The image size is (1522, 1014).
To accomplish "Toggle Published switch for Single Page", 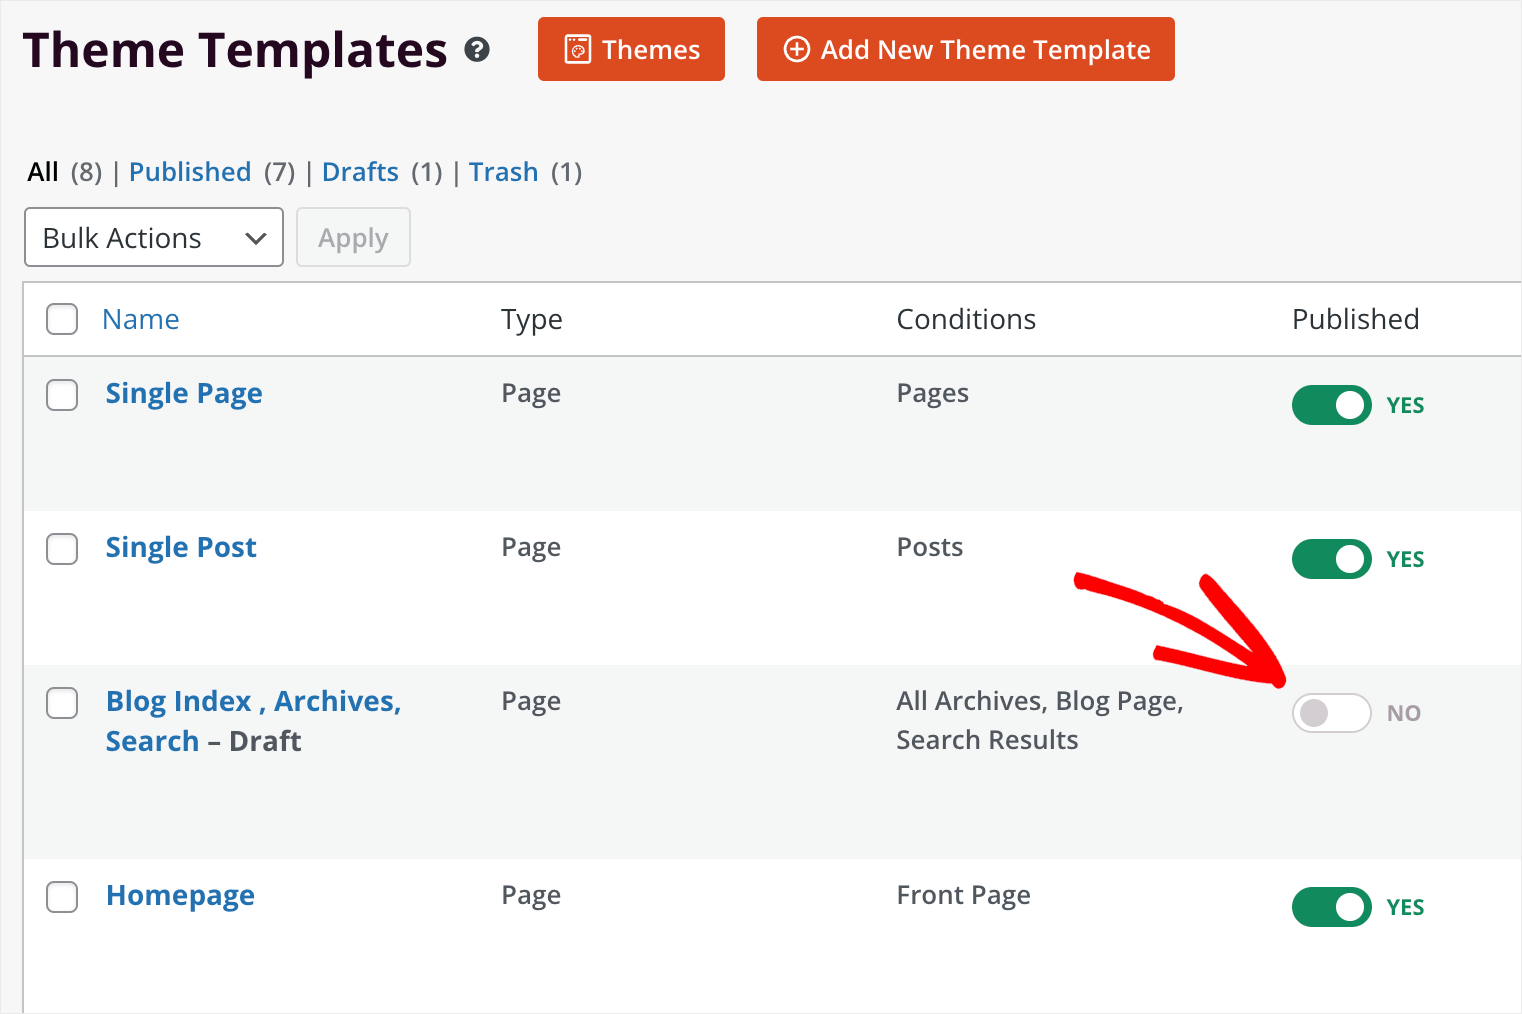I will pyautogui.click(x=1331, y=405).
